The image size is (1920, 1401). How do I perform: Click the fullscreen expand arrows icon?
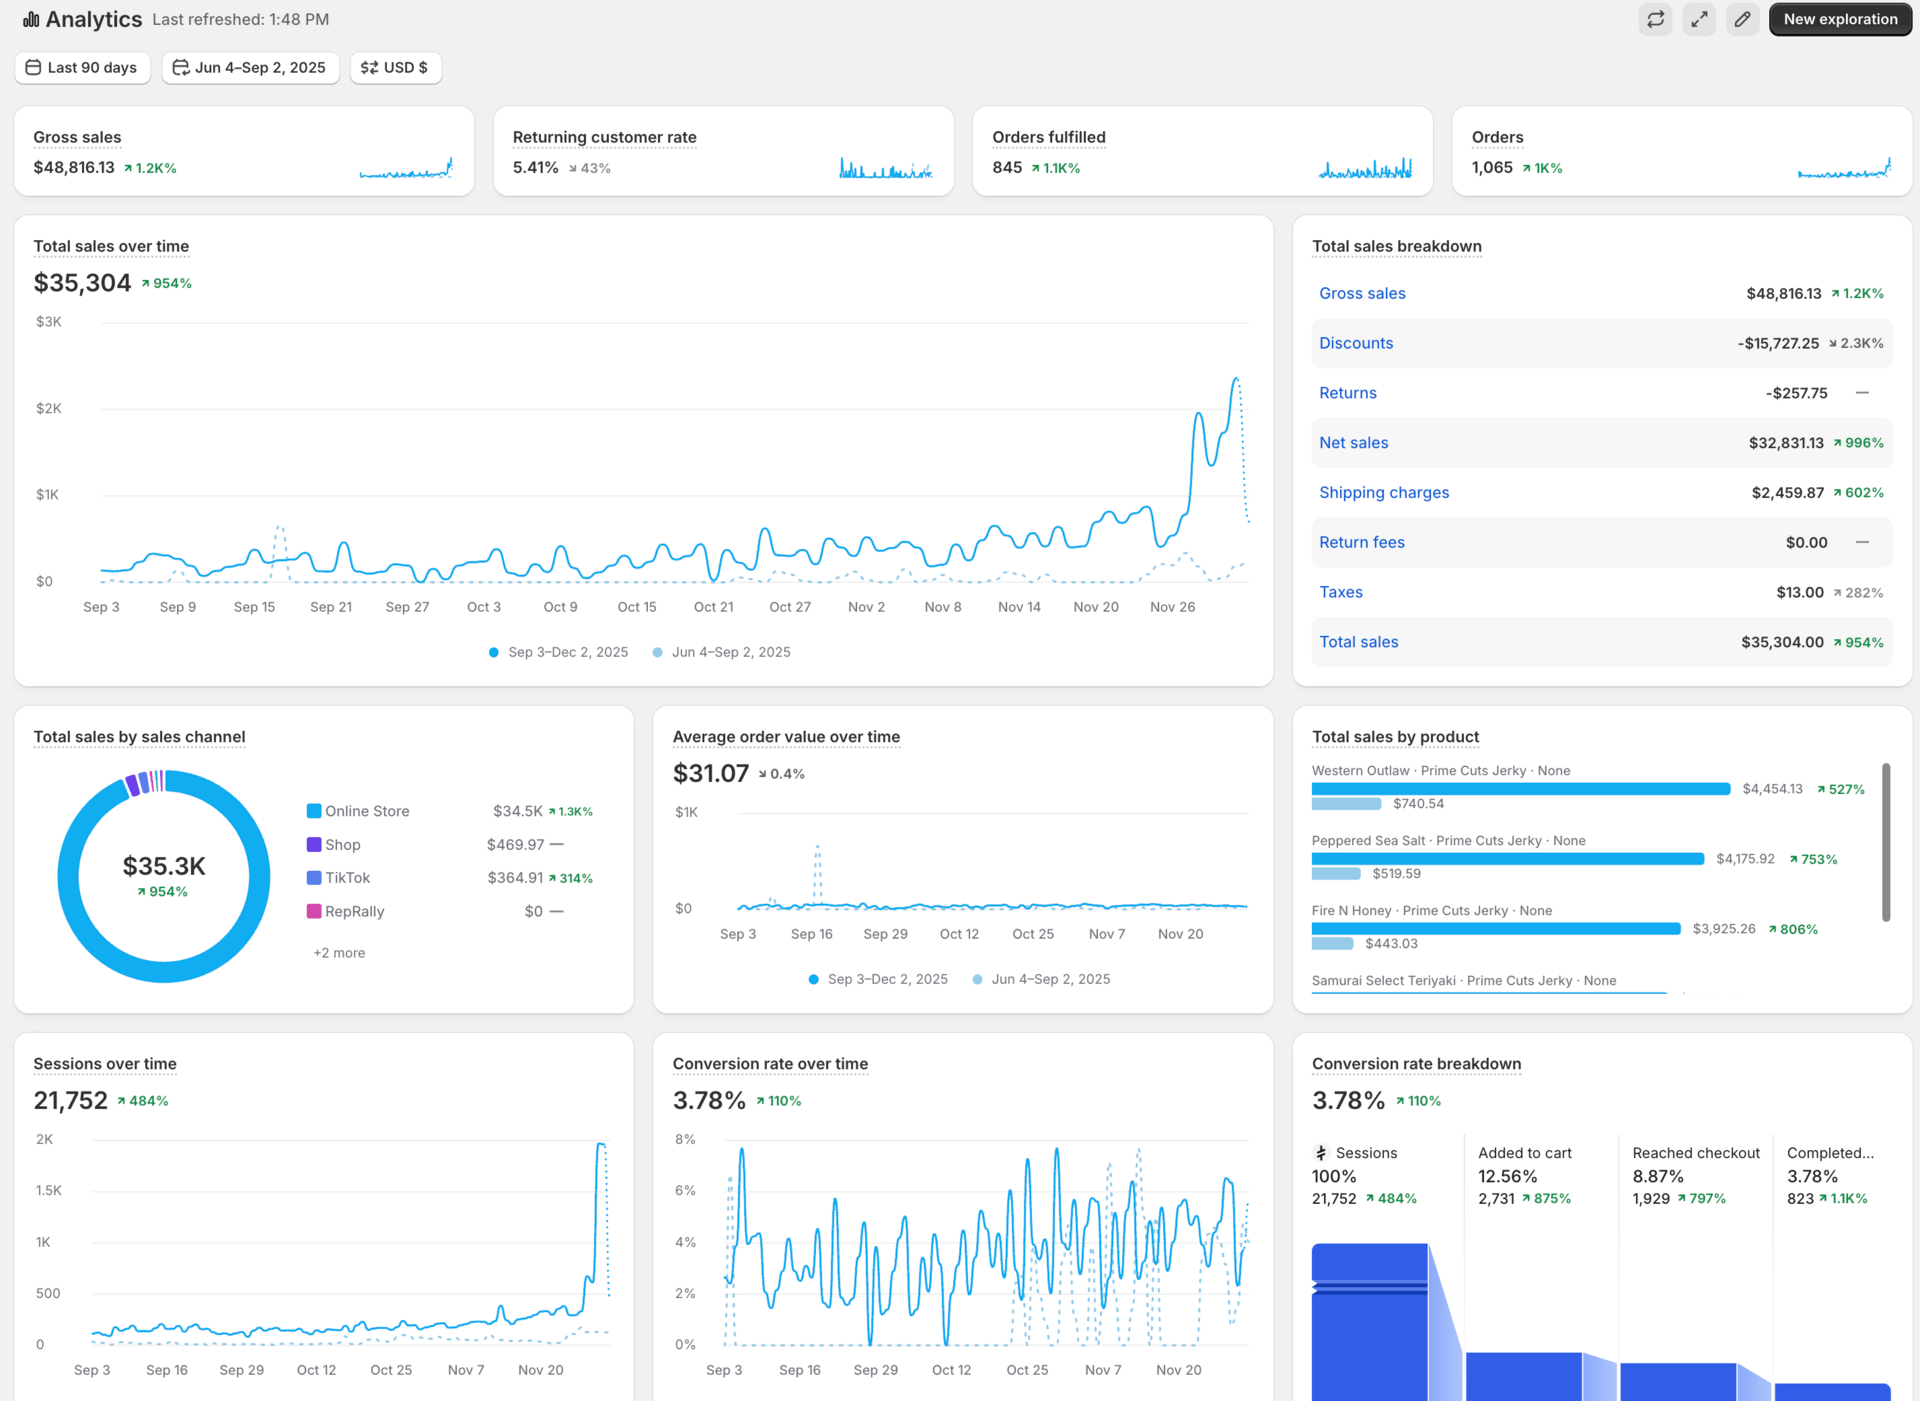[x=1699, y=19]
